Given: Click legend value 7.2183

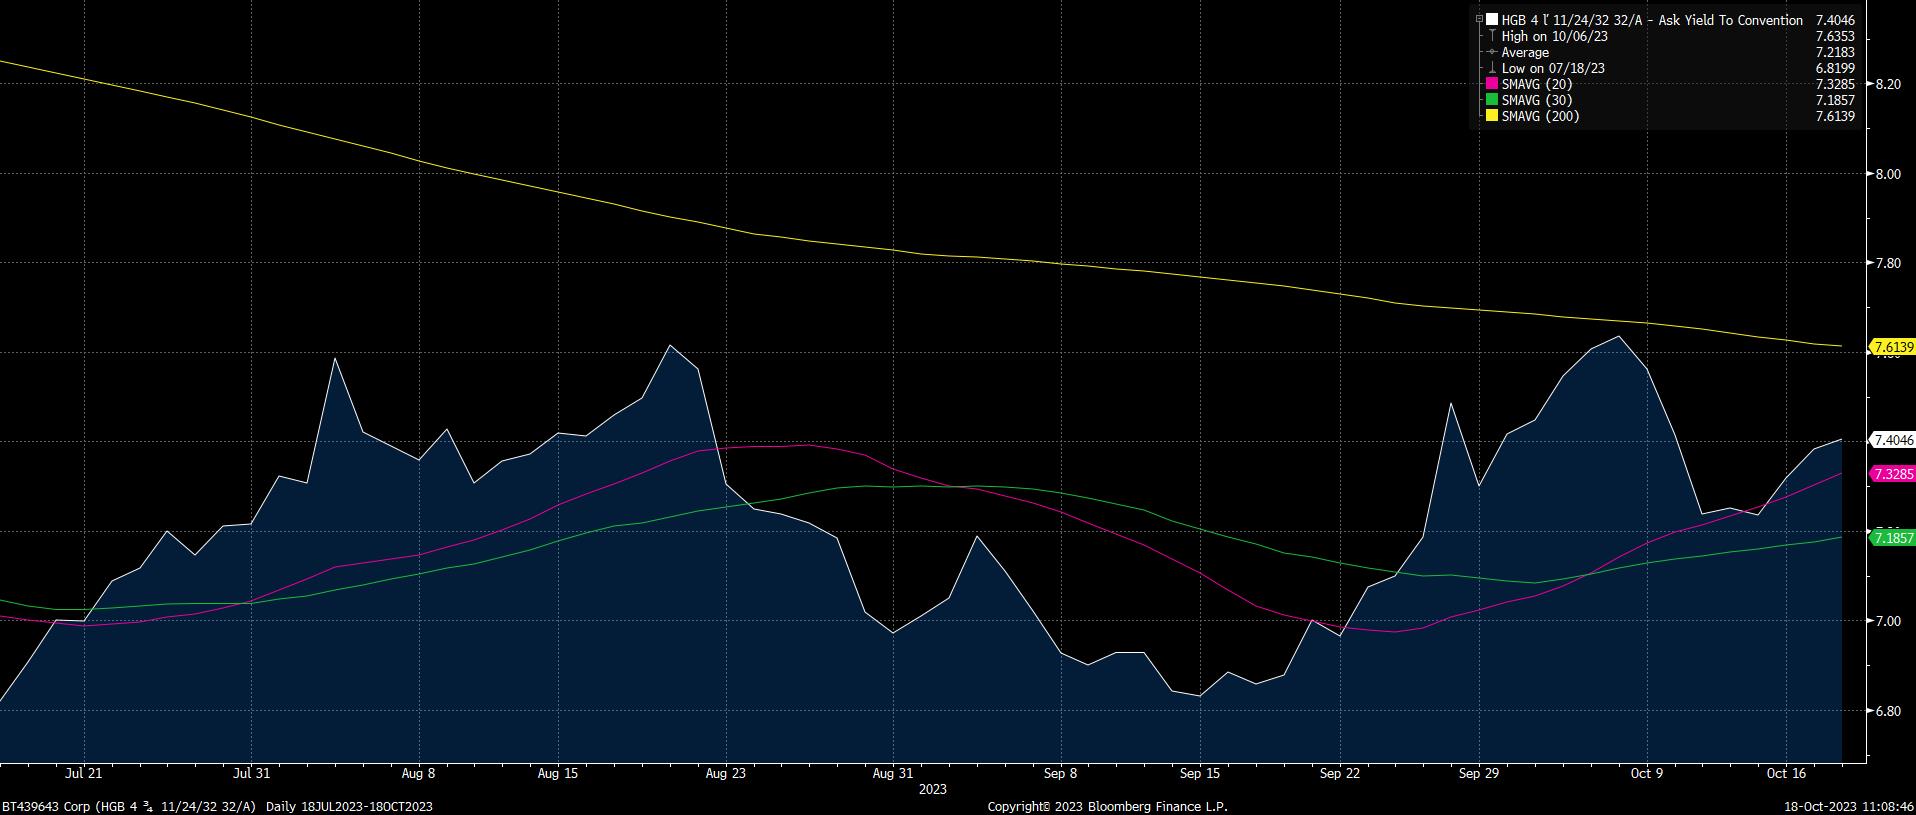Looking at the screenshot, I should point(1835,52).
